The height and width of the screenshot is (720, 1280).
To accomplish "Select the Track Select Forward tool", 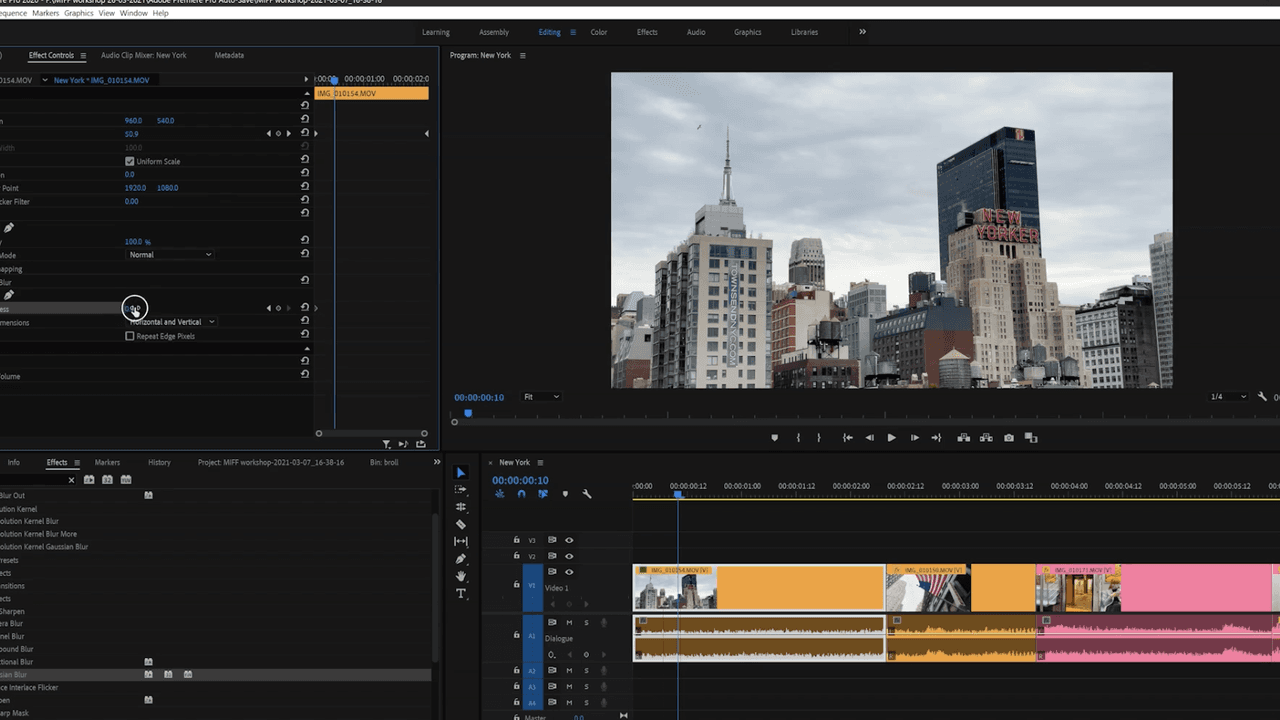I will (x=460, y=489).
